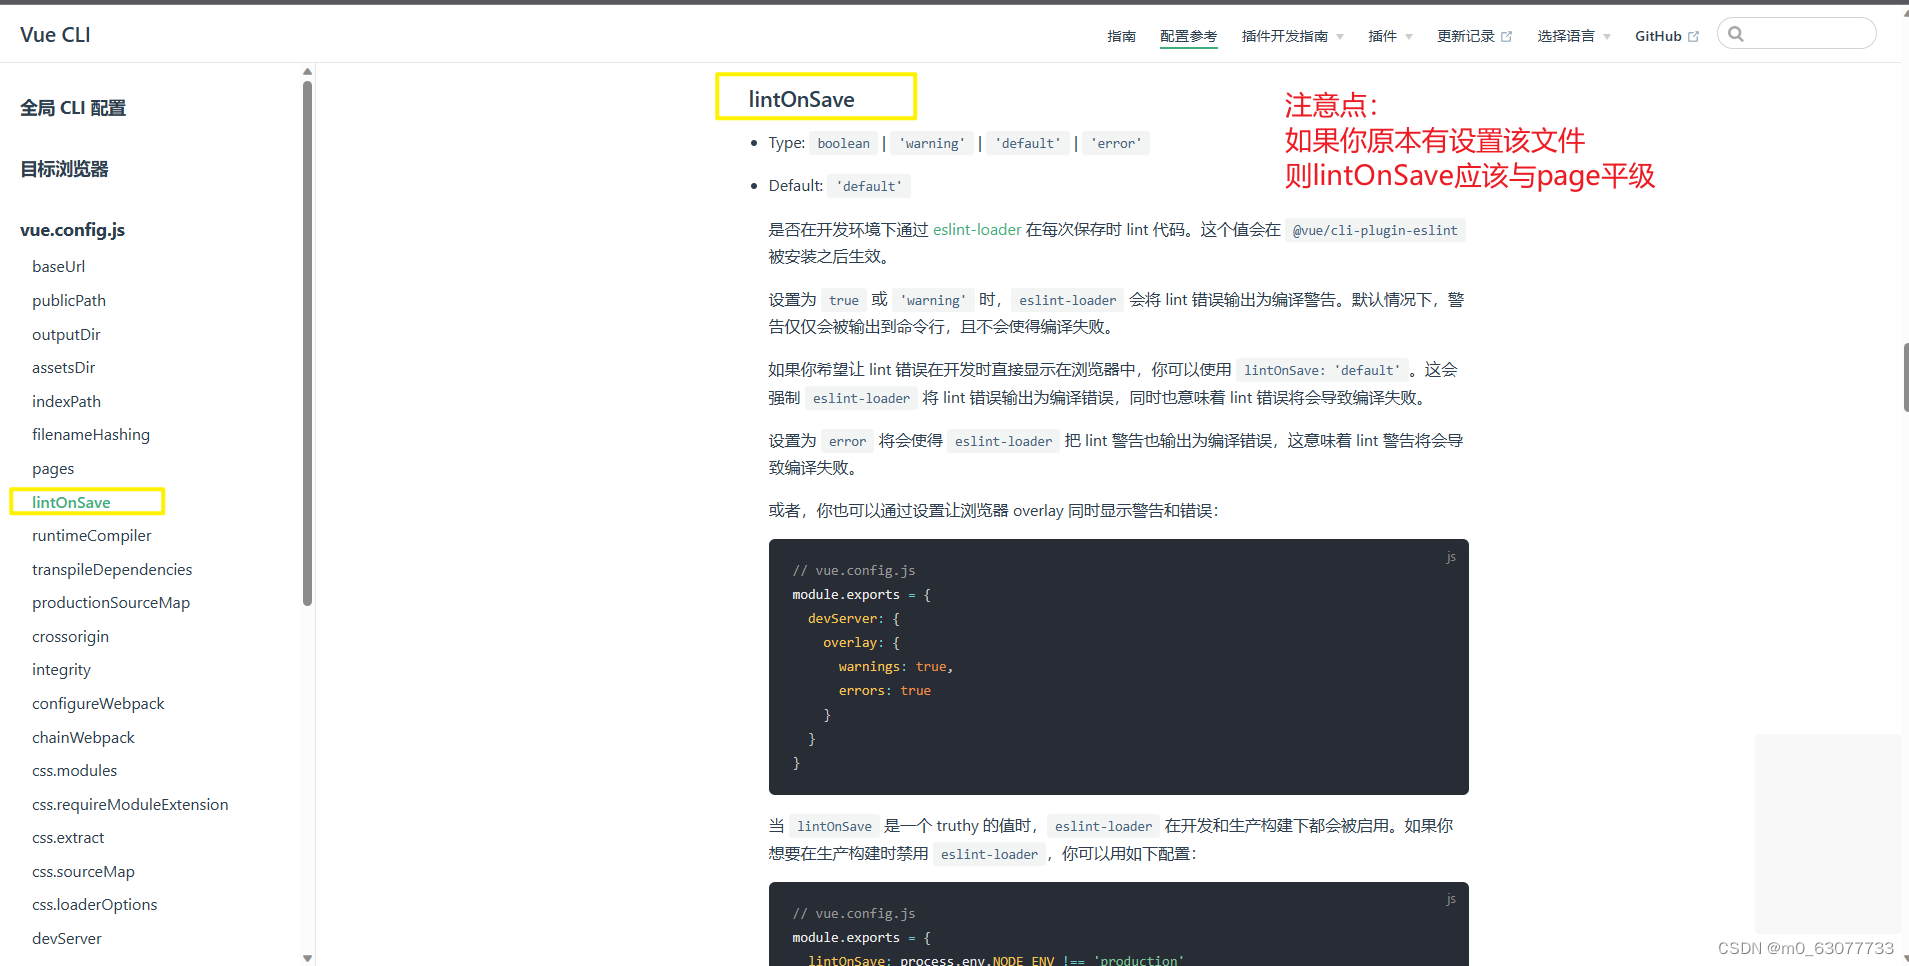Click the Vue CLI home title
This screenshot has width=1909, height=966.
pos(55,35)
